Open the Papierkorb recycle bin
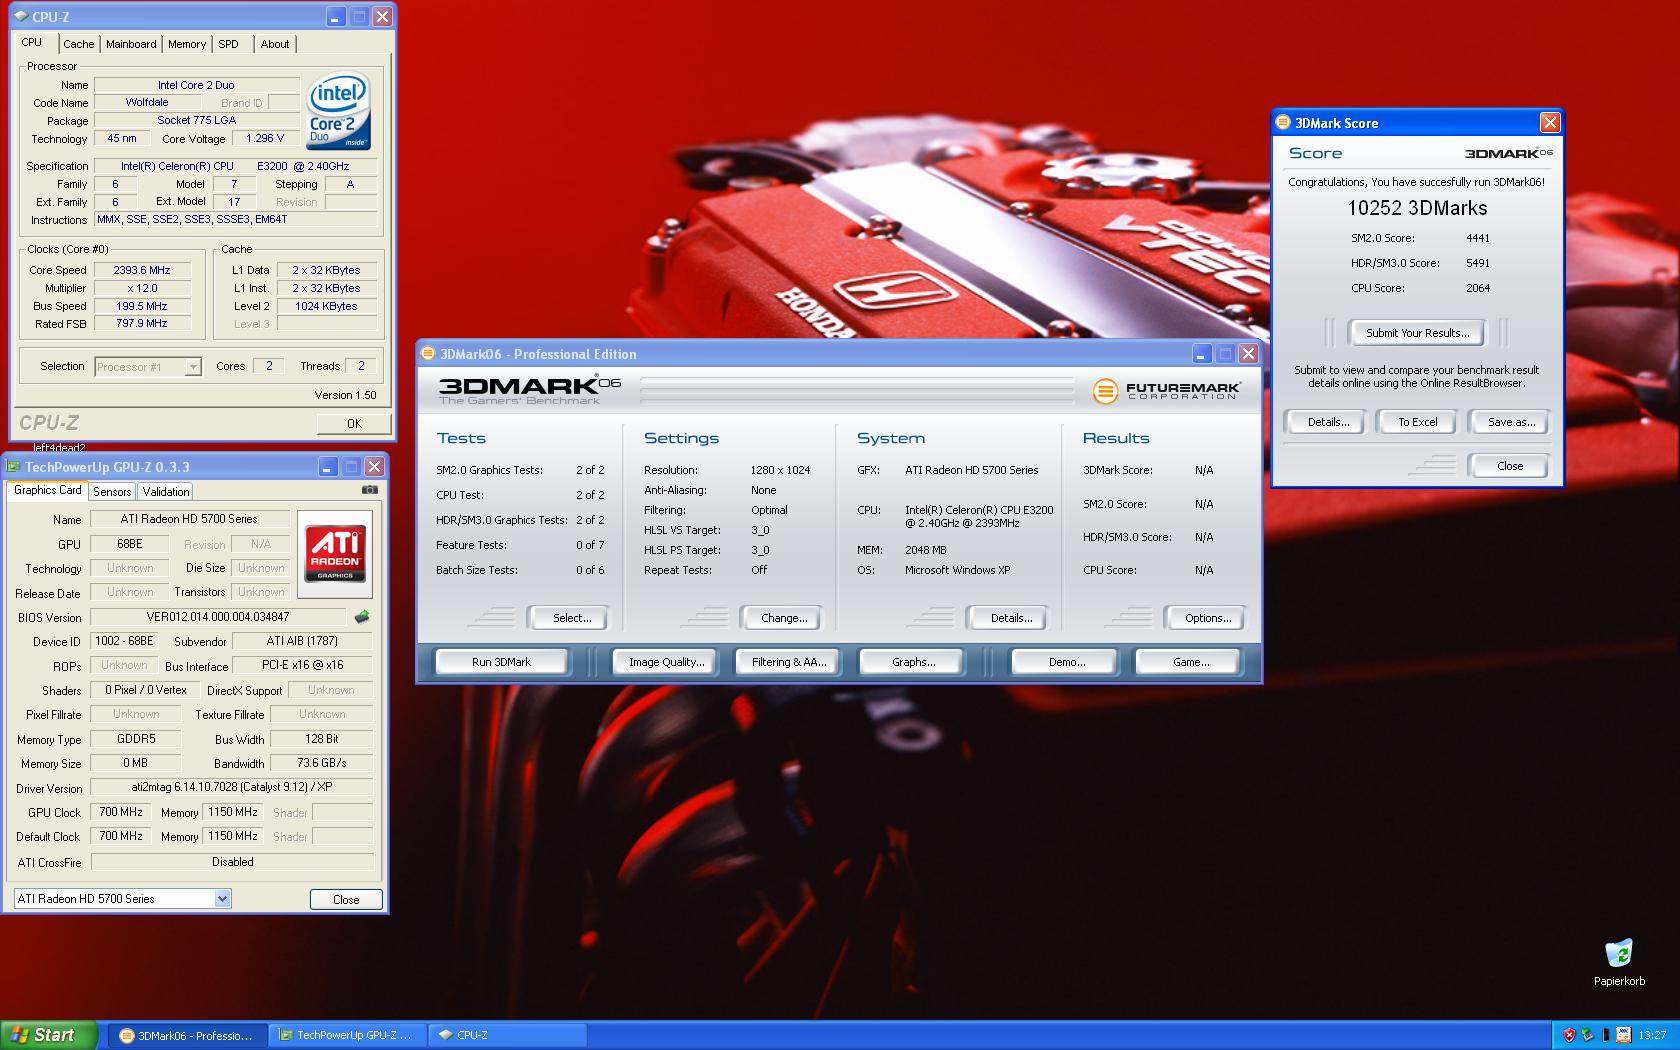The width and height of the screenshot is (1680, 1050). (x=1619, y=963)
